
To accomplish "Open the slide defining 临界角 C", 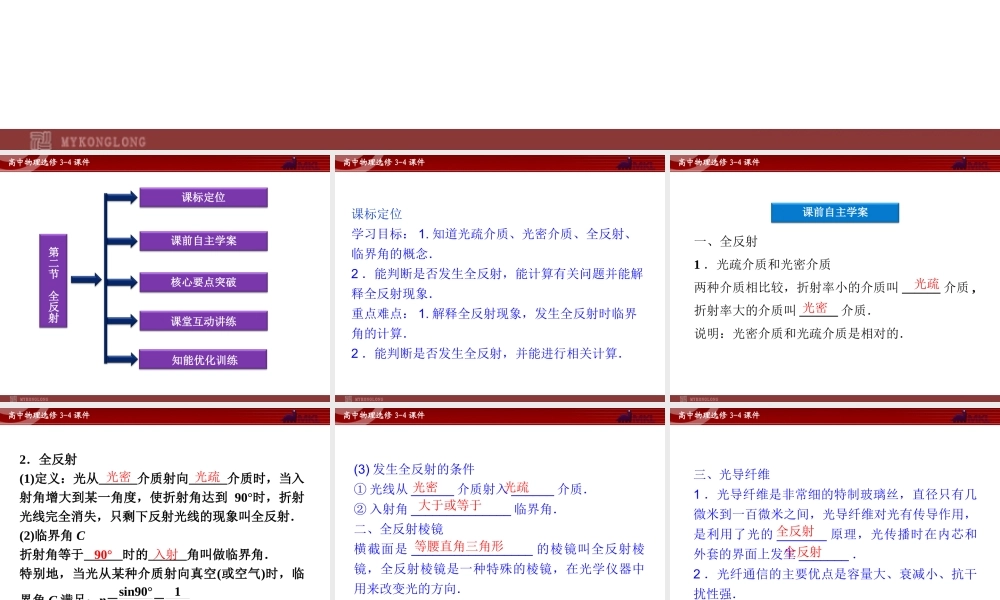I will pos(164,520).
